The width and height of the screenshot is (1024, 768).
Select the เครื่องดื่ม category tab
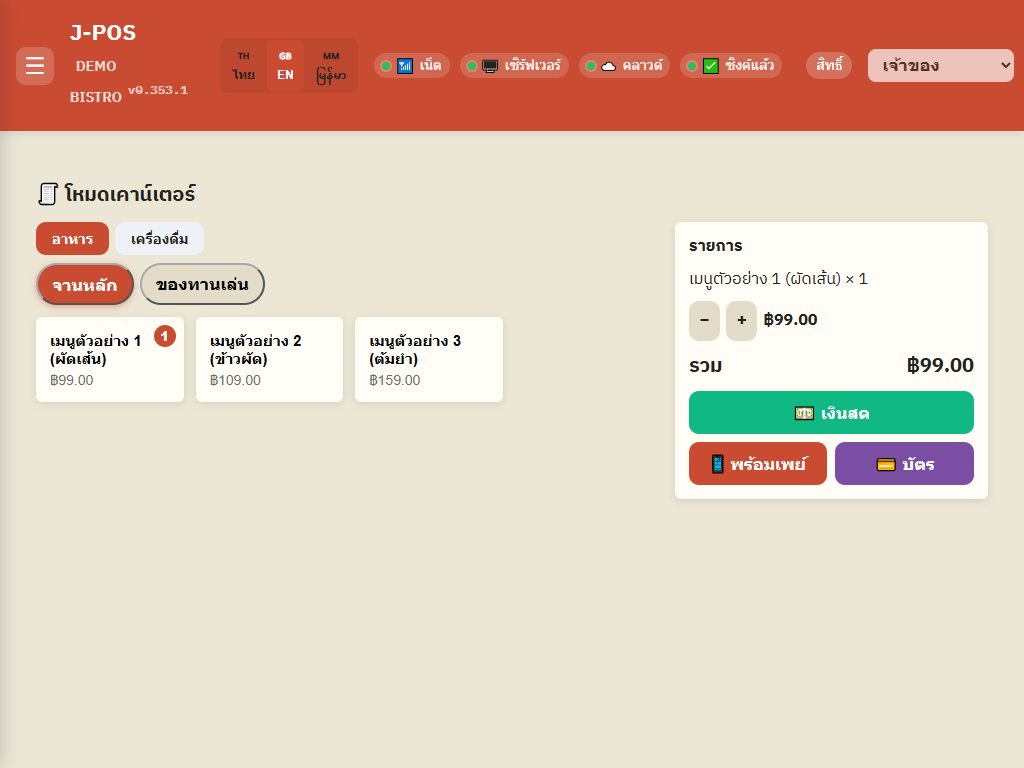click(159, 239)
